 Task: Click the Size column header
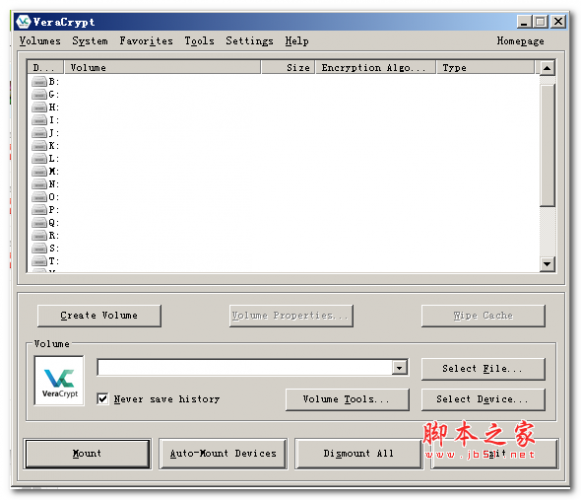pyautogui.click(x=288, y=67)
